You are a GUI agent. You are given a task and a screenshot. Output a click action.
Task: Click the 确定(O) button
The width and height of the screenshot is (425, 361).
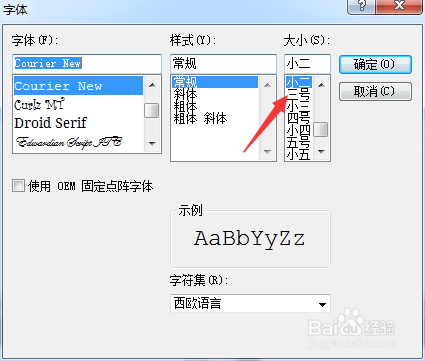click(x=375, y=64)
